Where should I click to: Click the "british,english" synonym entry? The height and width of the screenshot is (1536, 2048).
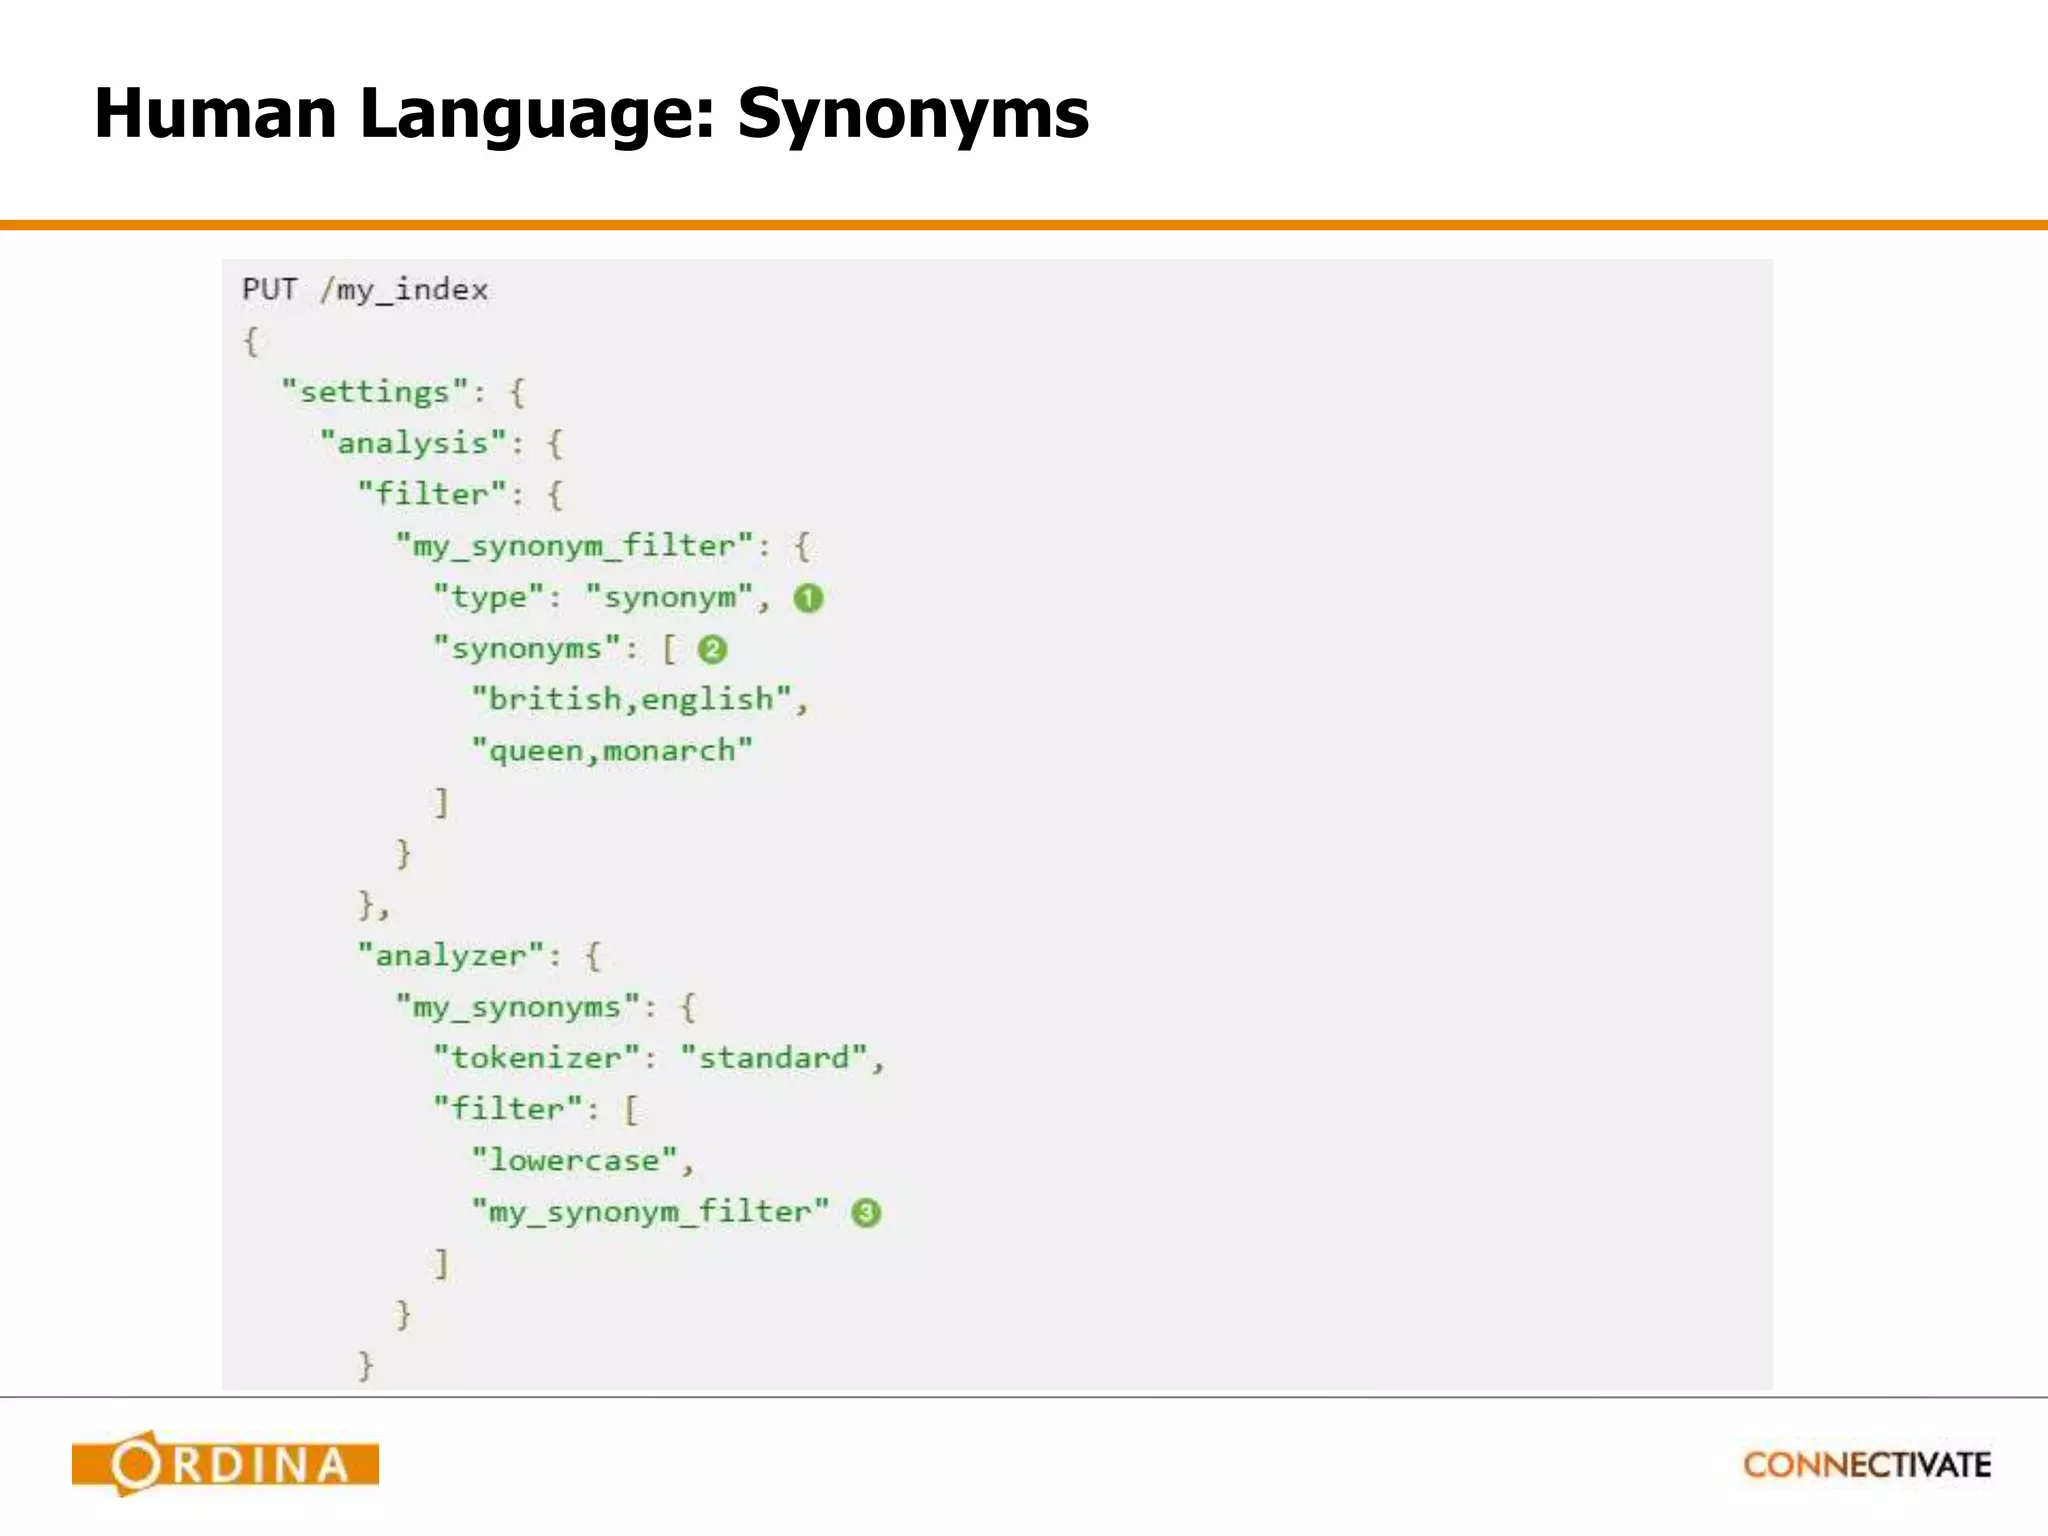(631, 699)
